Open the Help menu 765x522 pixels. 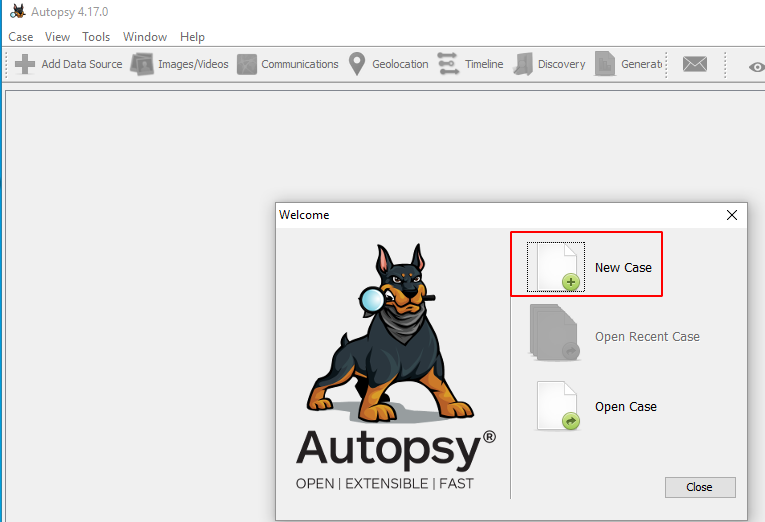(192, 37)
